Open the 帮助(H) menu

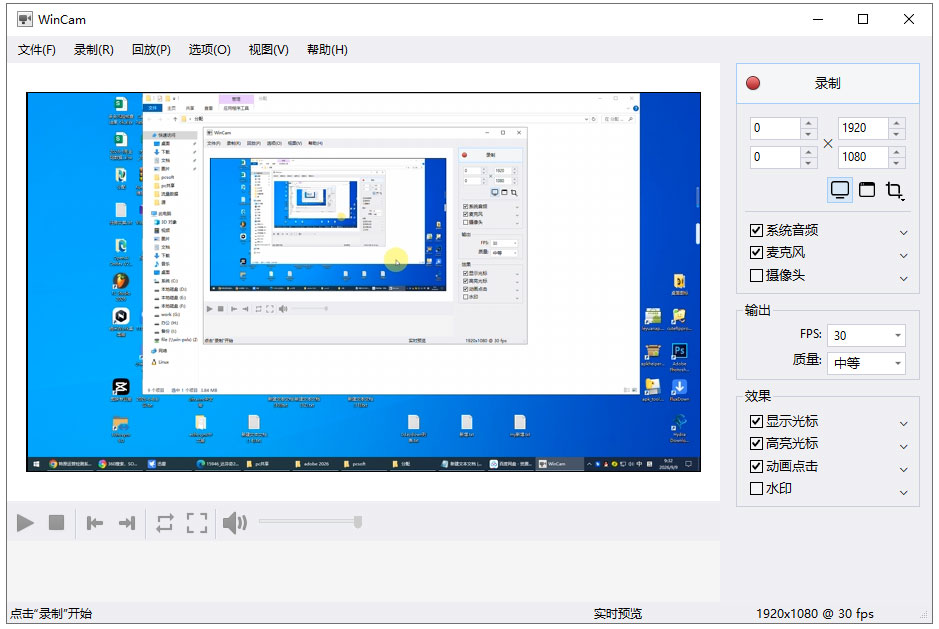(327, 50)
